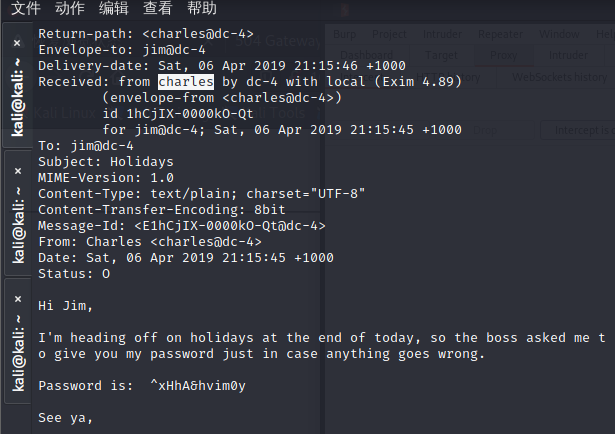Viewport: 615px width, 434px height.
Task: Switch to the second kali@kali vertical tab
Action: pos(18,225)
